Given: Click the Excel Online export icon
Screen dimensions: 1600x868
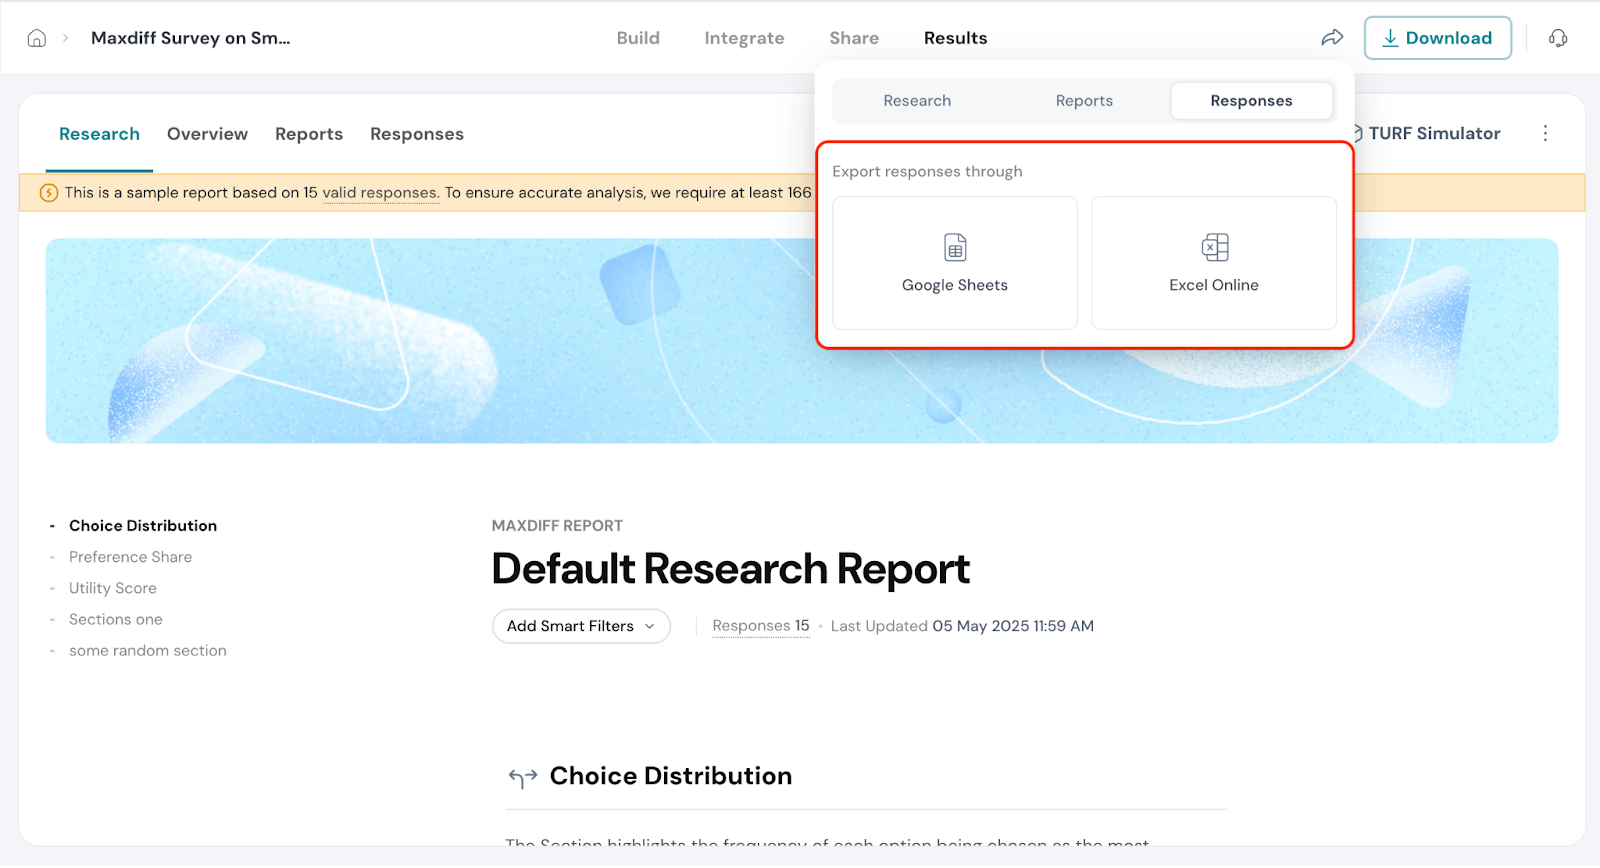Looking at the screenshot, I should click(x=1214, y=247).
